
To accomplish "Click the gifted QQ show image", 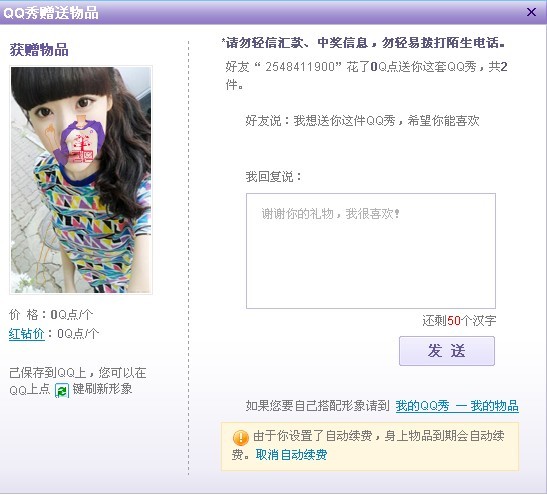I will coord(81,180).
